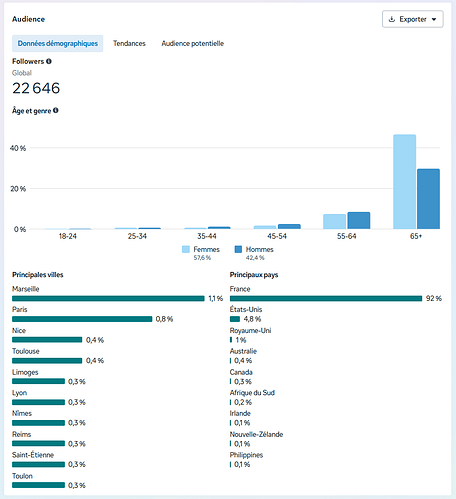Select the Données démographiques tab
The height and width of the screenshot is (499, 456).
pos(58,43)
